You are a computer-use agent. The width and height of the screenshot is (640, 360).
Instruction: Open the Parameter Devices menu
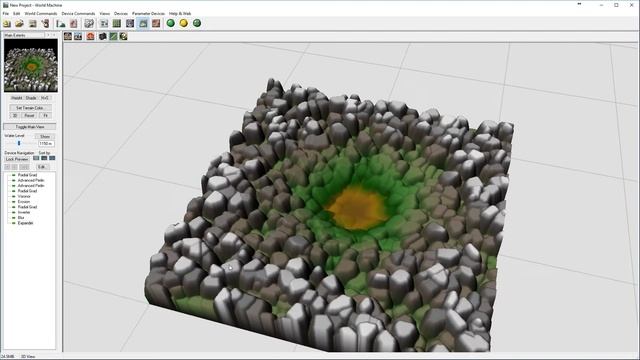click(x=148, y=13)
